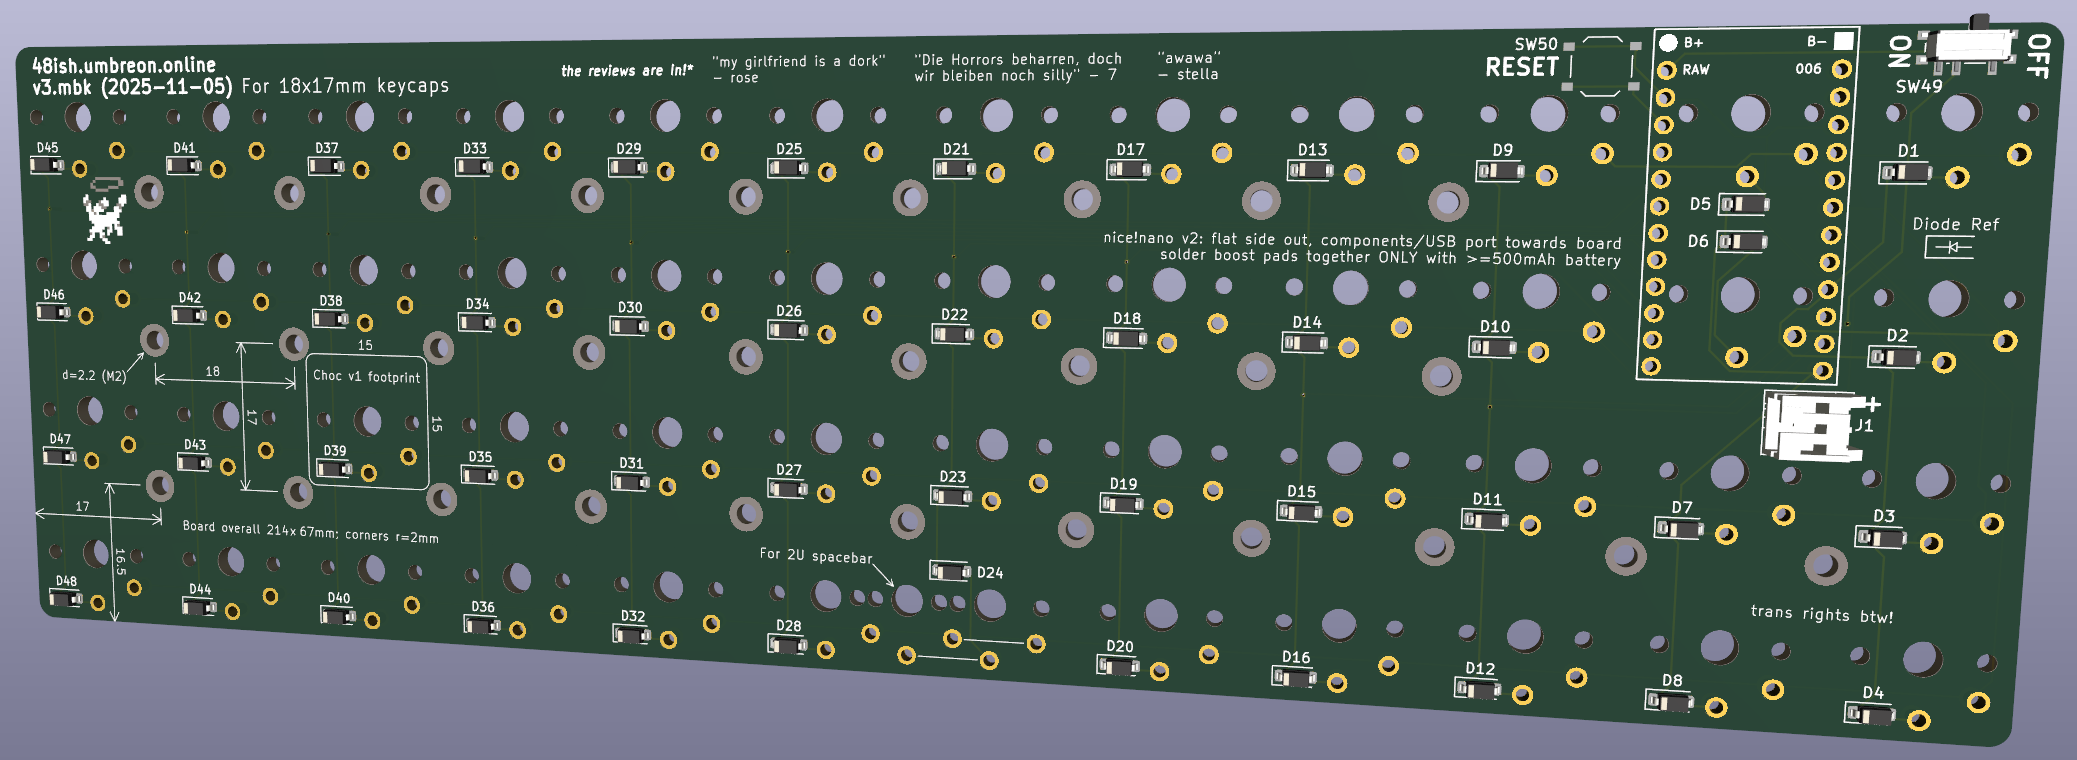
Task: Click the "awawa" stella quote text
Action: tap(1188, 66)
